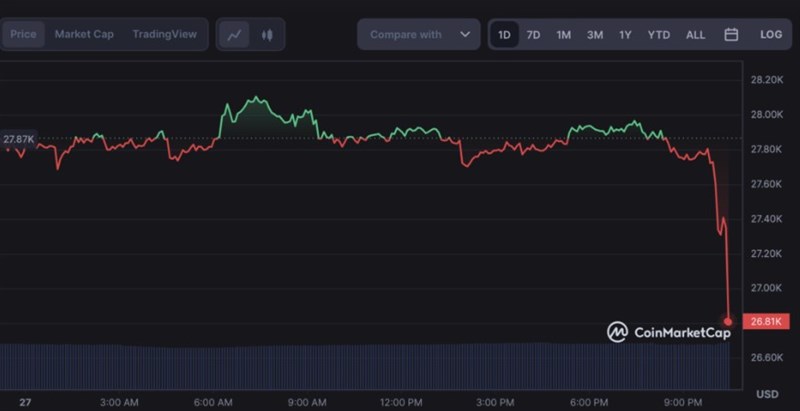Click the red 26.81K current price label
Image resolution: width=800 pixels, height=411 pixels.
coord(769,321)
